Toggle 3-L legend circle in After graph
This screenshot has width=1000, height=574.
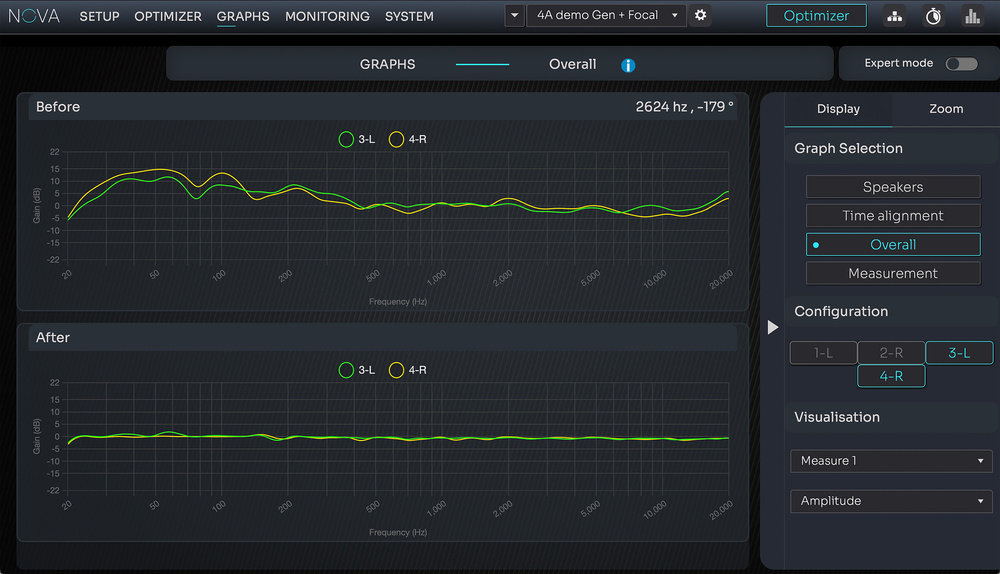(x=346, y=370)
